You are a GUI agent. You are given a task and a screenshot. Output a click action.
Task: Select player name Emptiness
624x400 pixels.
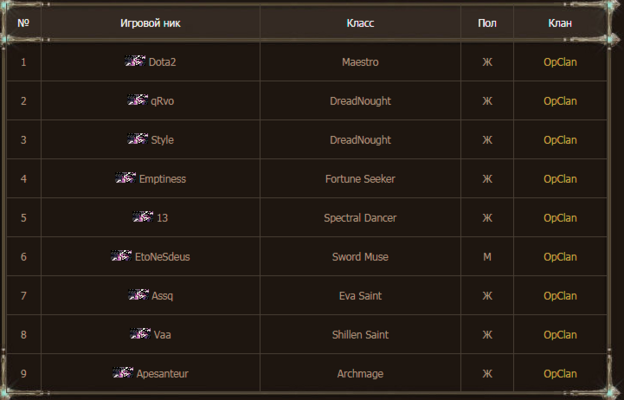[x=162, y=179]
